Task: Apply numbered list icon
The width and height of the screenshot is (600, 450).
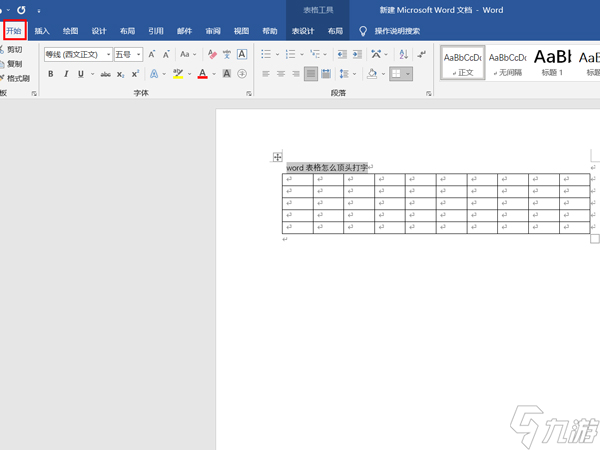Action: point(291,54)
